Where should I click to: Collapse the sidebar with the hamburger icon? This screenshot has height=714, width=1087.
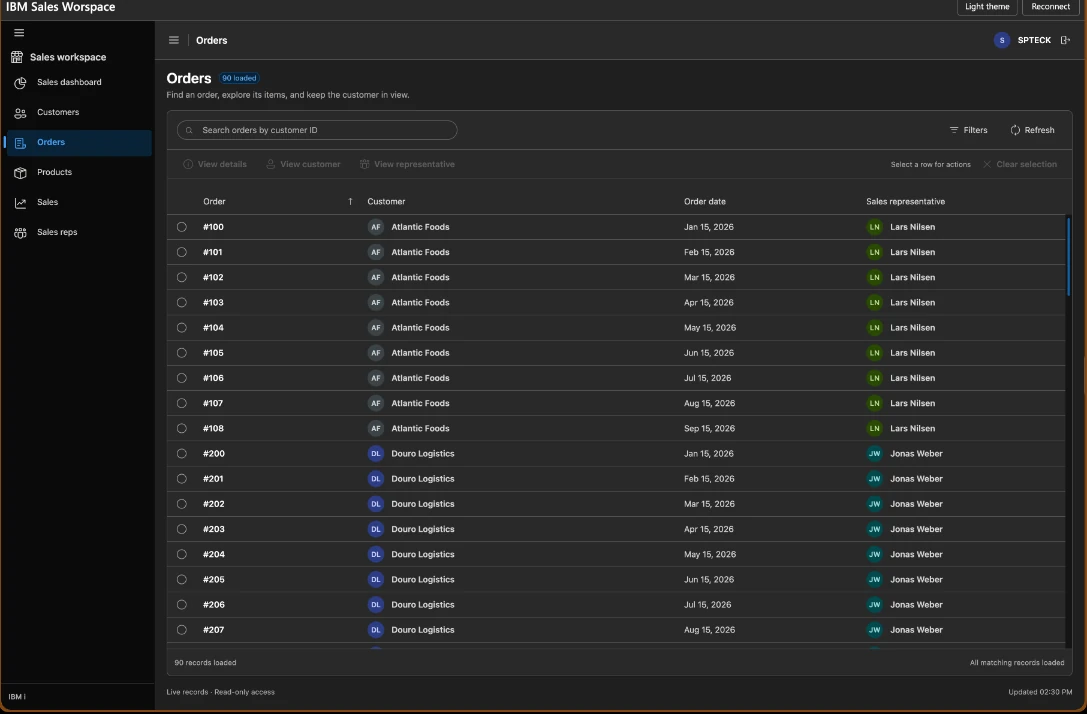(x=19, y=33)
